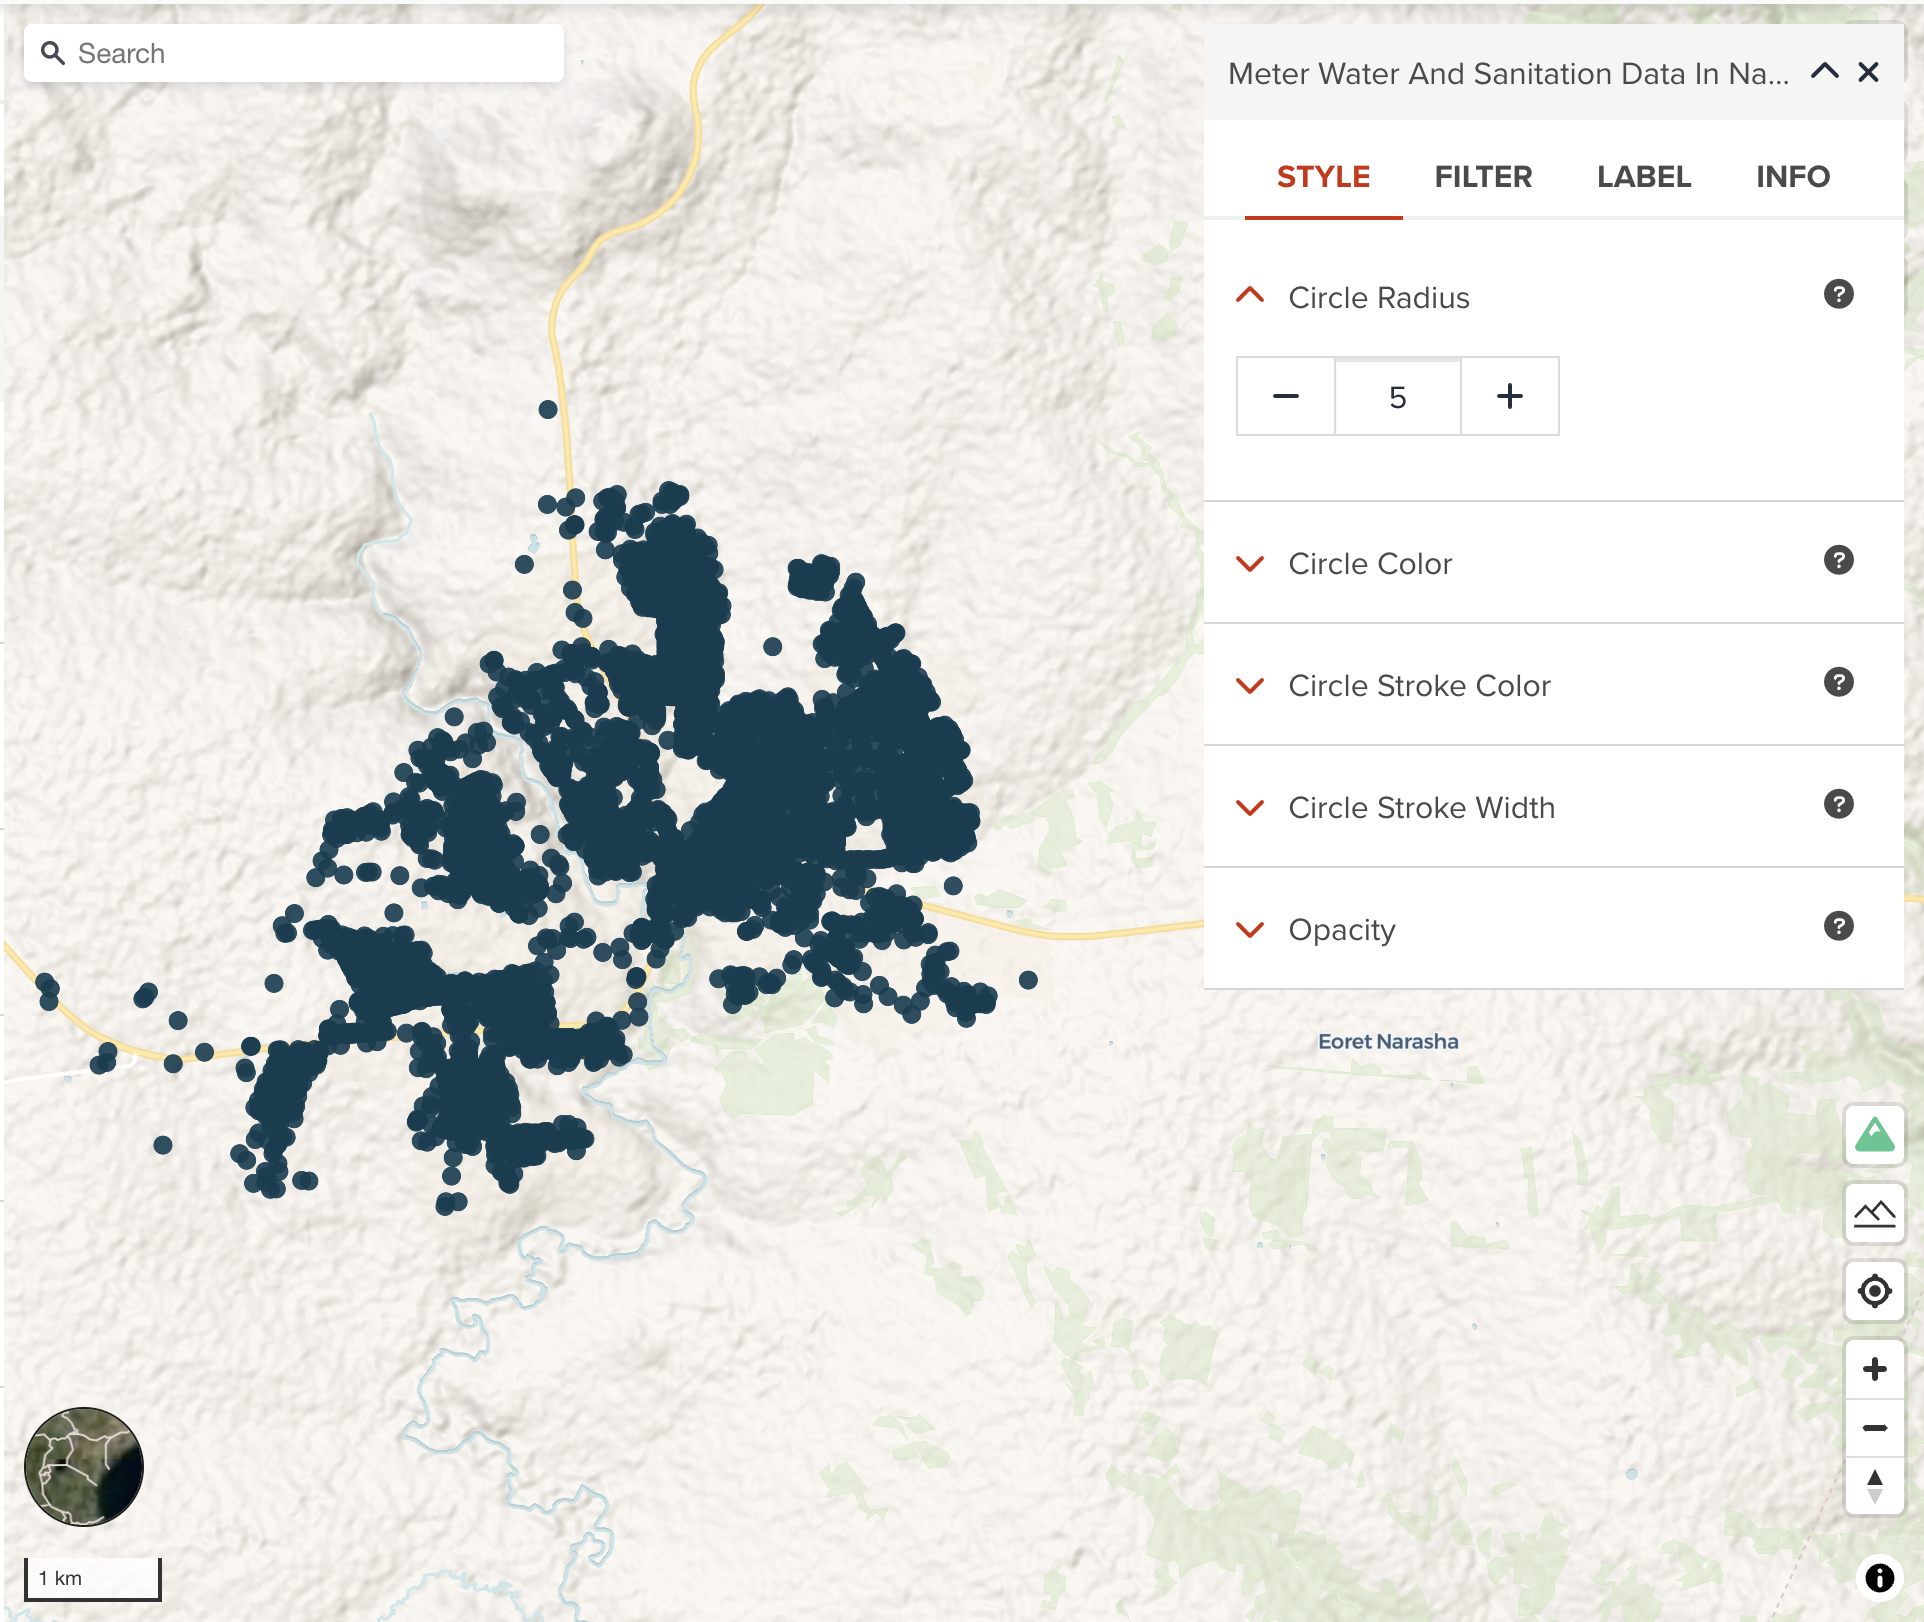The image size is (1924, 1622).
Task: Zoom in with the map plus button
Action: [1873, 1369]
